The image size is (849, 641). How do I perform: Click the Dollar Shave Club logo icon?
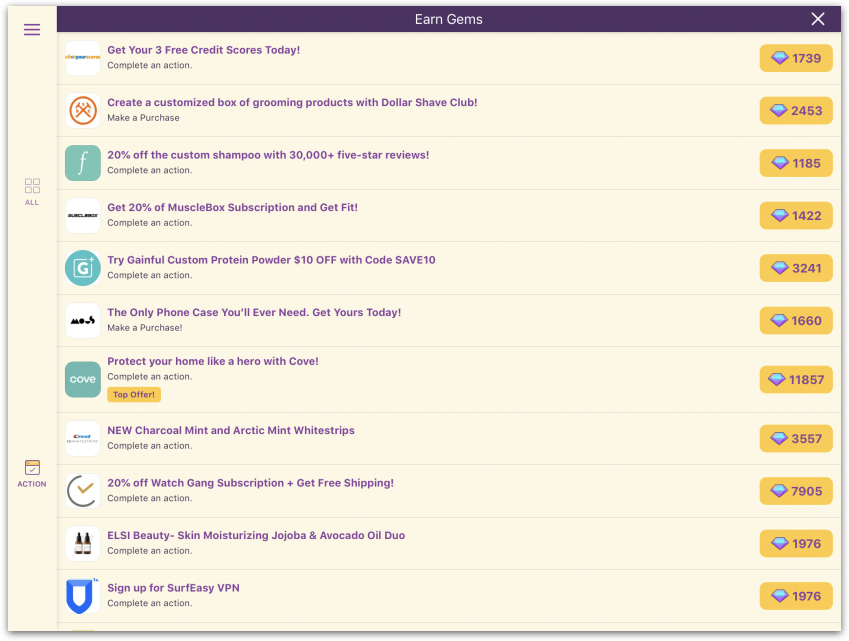click(83, 110)
